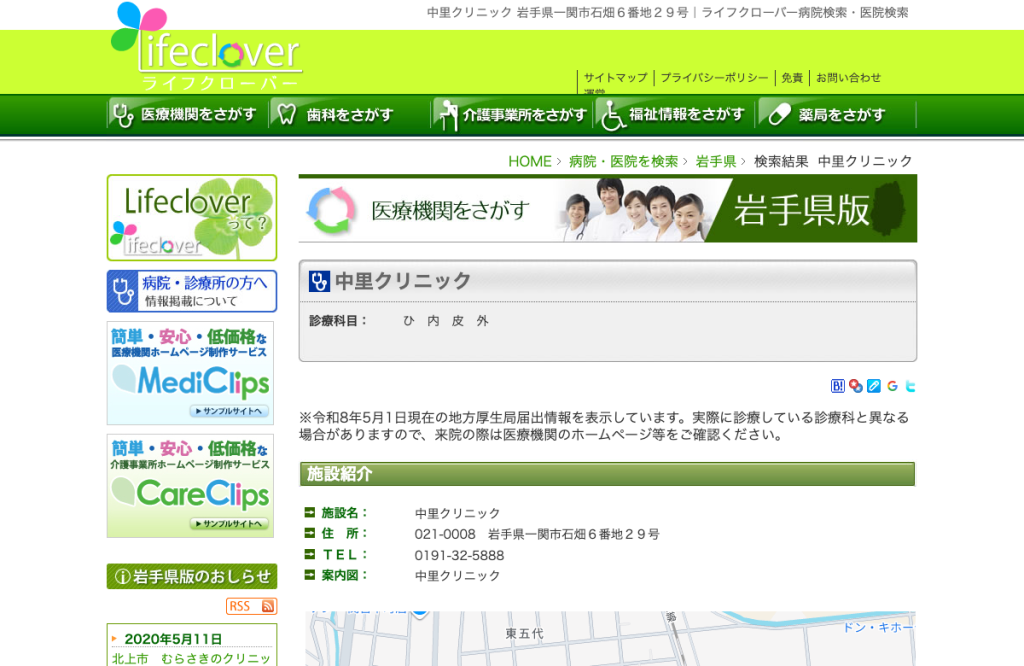The image size is (1024, 666).
Task: Open the プライバシーポリシー link
Action: (714, 78)
